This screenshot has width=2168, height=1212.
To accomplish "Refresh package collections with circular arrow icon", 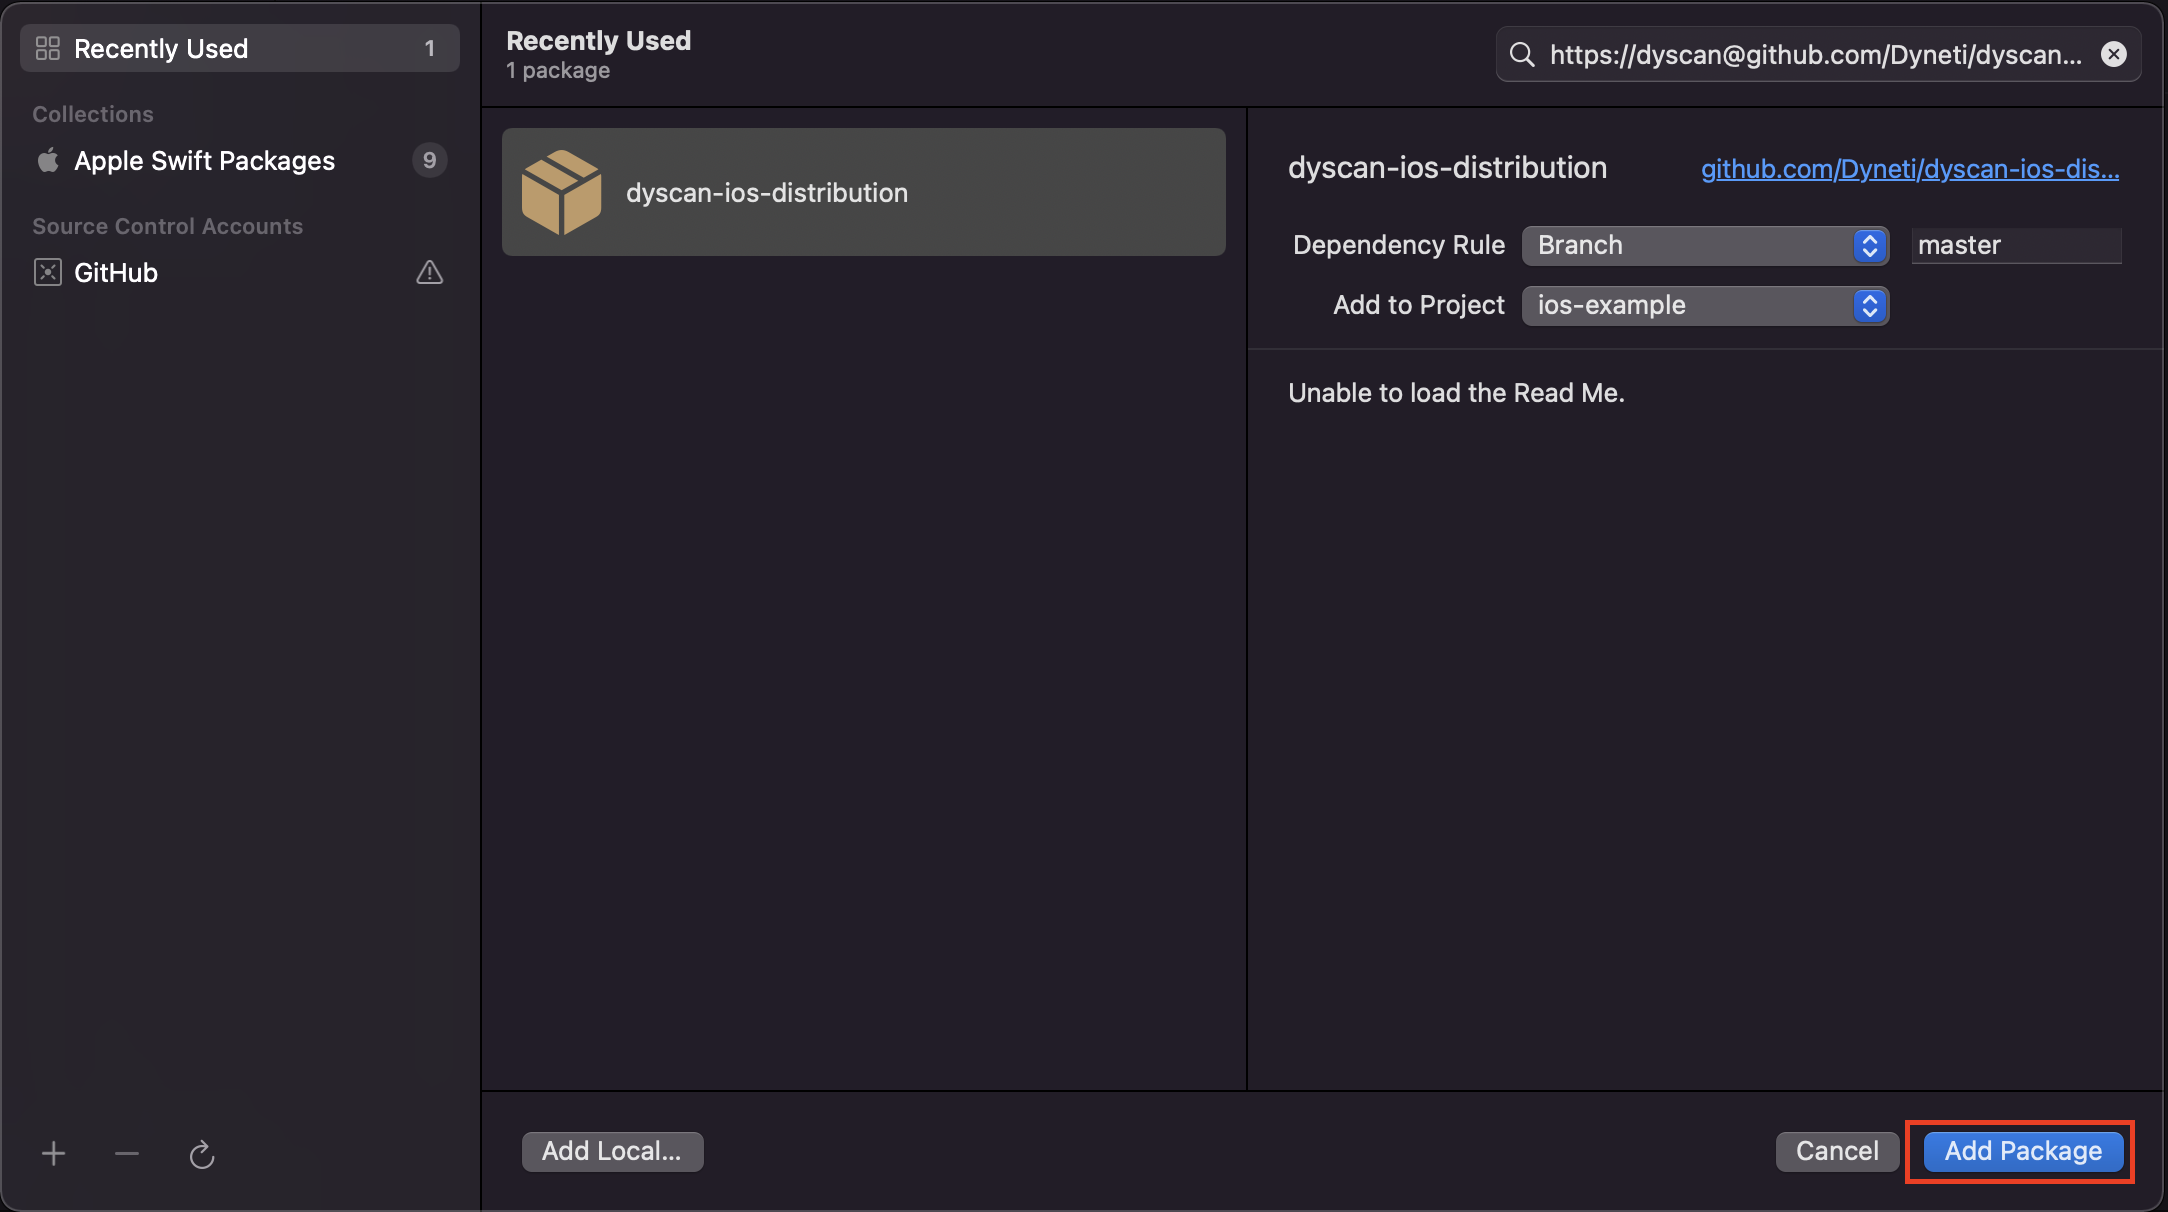I will pyautogui.click(x=202, y=1155).
